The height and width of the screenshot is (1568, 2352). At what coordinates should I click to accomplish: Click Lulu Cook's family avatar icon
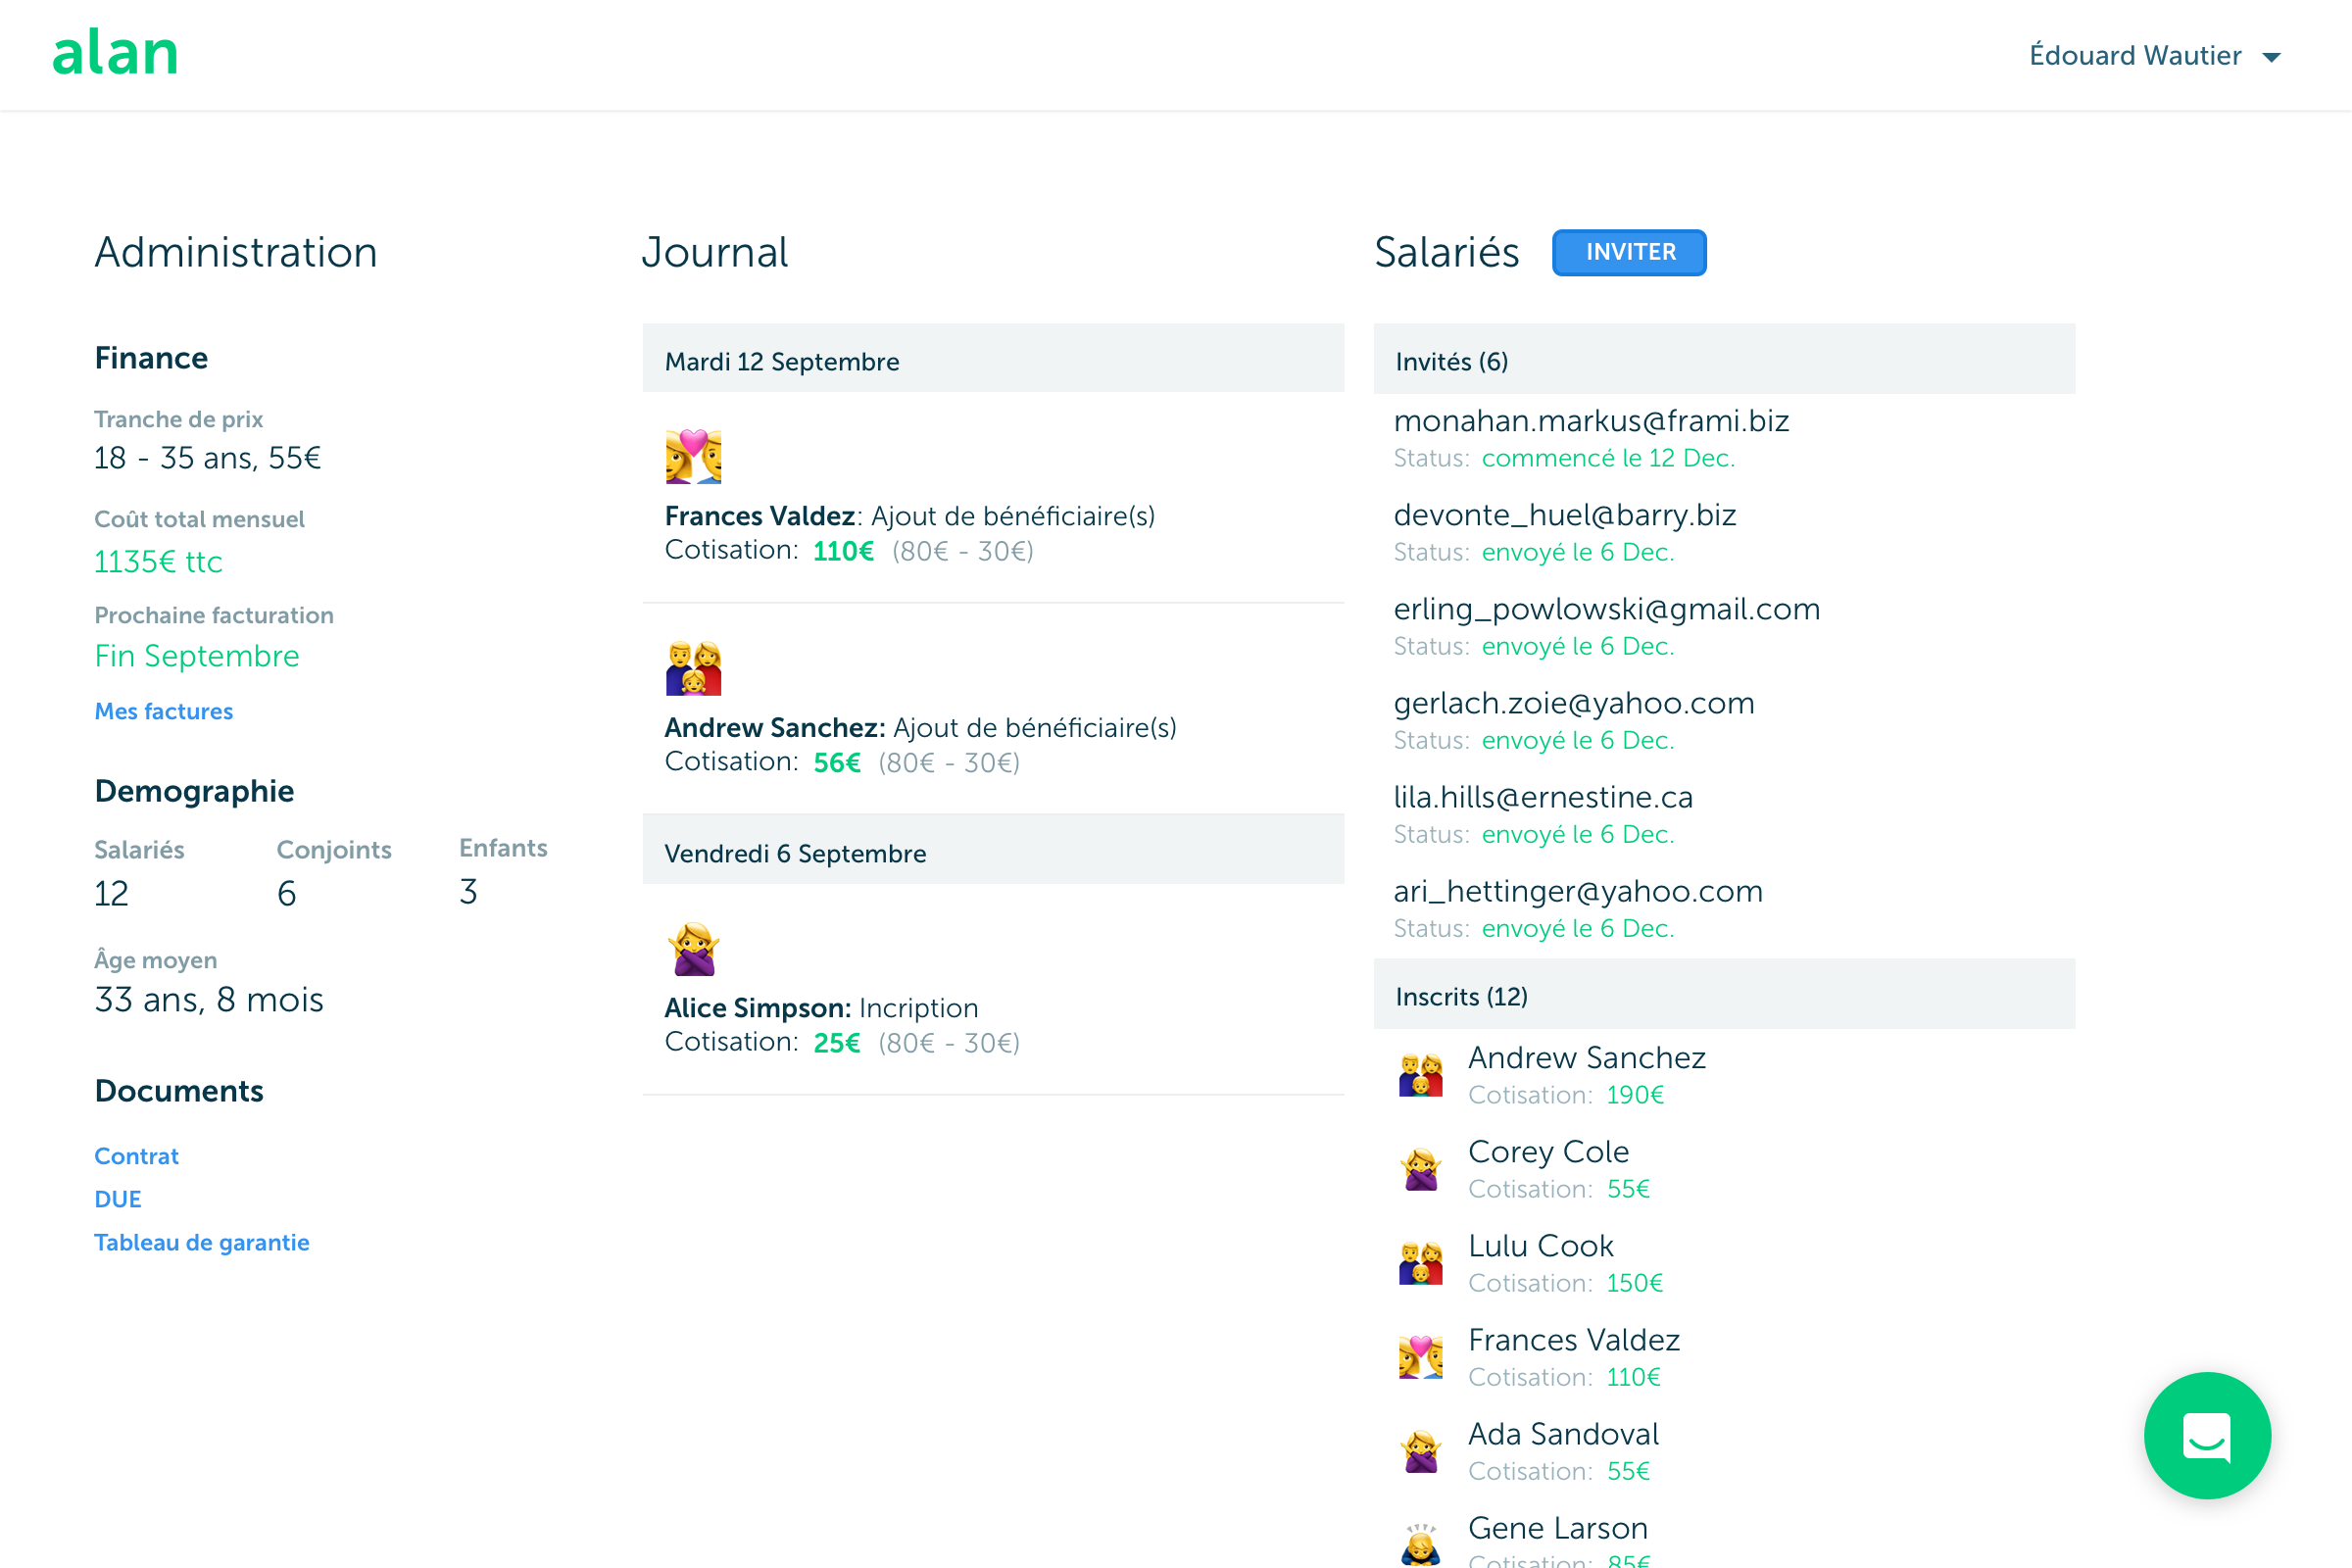(x=1420, y=1263)
